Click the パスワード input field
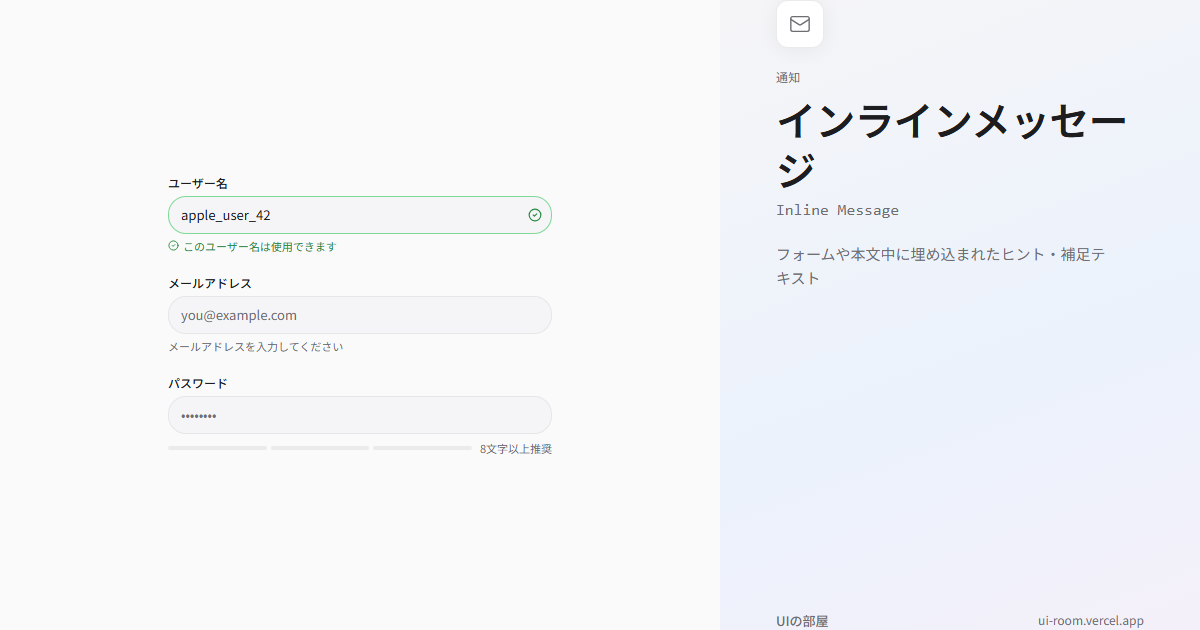 360,415
